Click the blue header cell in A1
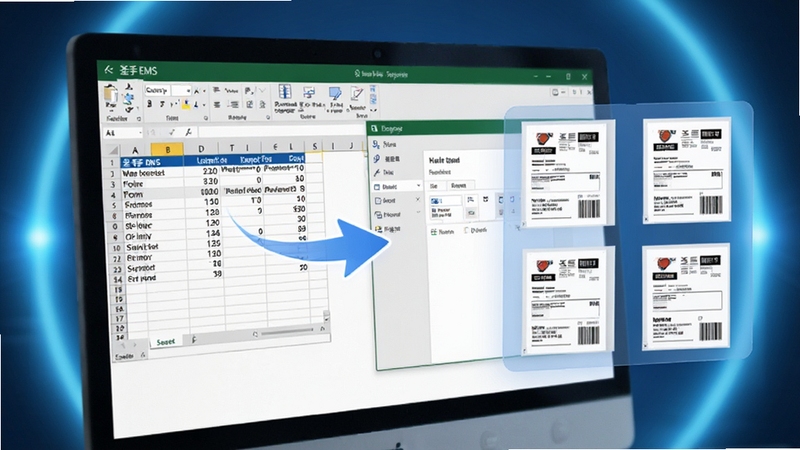Image resolution: width=800 pixels, height=450 pixels. point(152,162)
